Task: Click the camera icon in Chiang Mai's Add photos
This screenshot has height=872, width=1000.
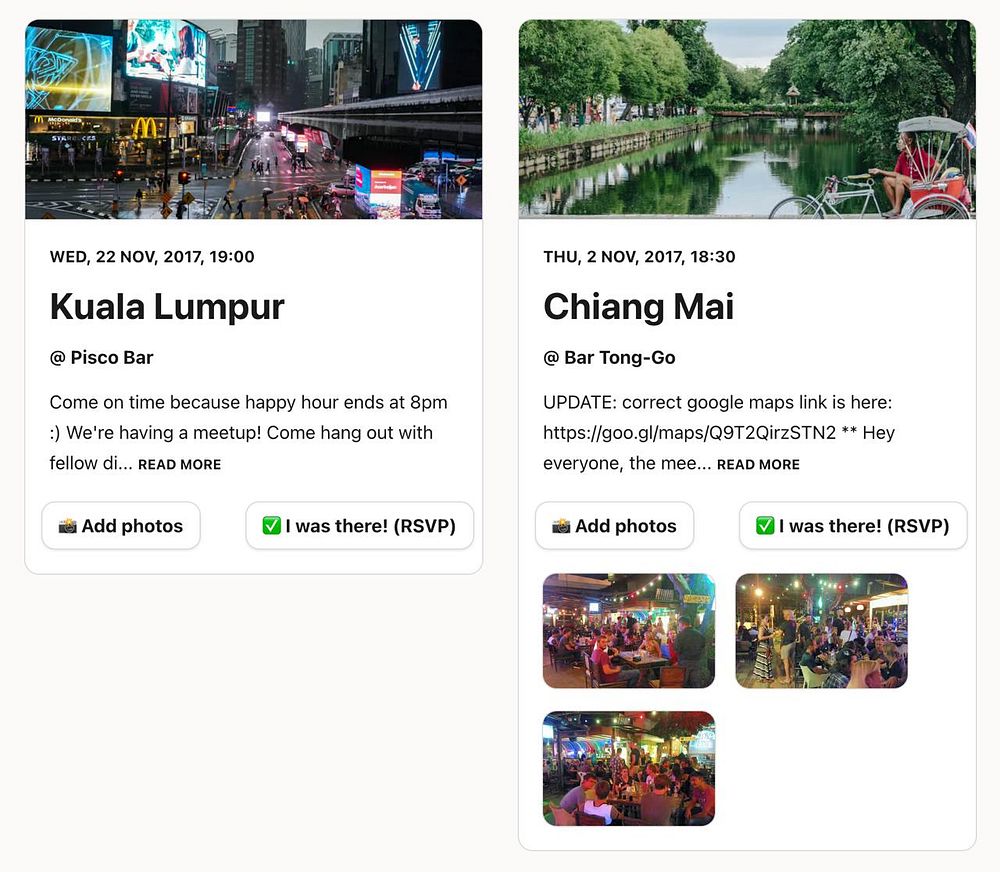Action: click(x=561, y=526)
